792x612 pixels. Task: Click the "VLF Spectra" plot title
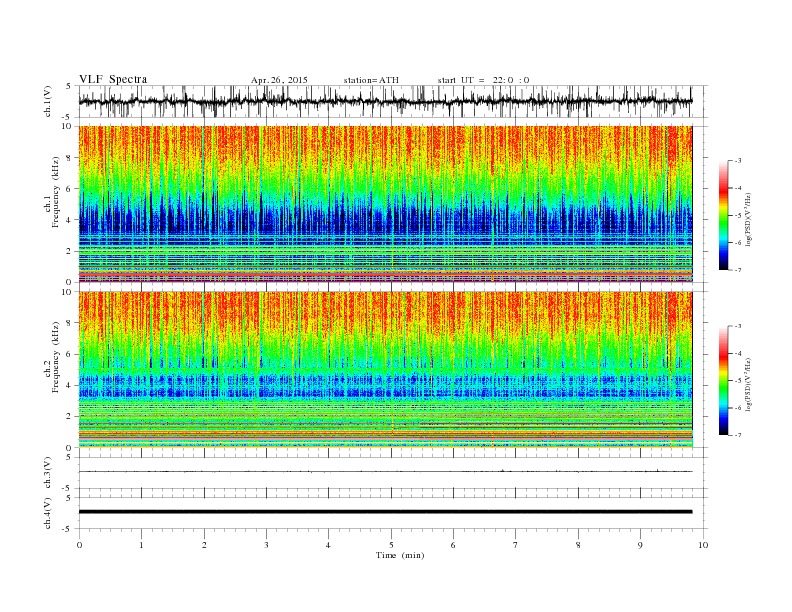[113, 79]
